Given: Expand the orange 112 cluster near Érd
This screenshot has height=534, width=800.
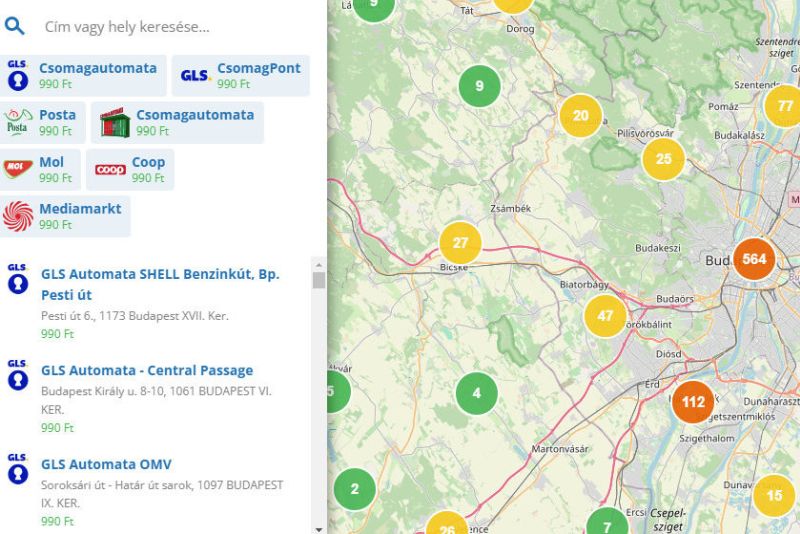Looking at the screenshot, I should coord(693,402).
